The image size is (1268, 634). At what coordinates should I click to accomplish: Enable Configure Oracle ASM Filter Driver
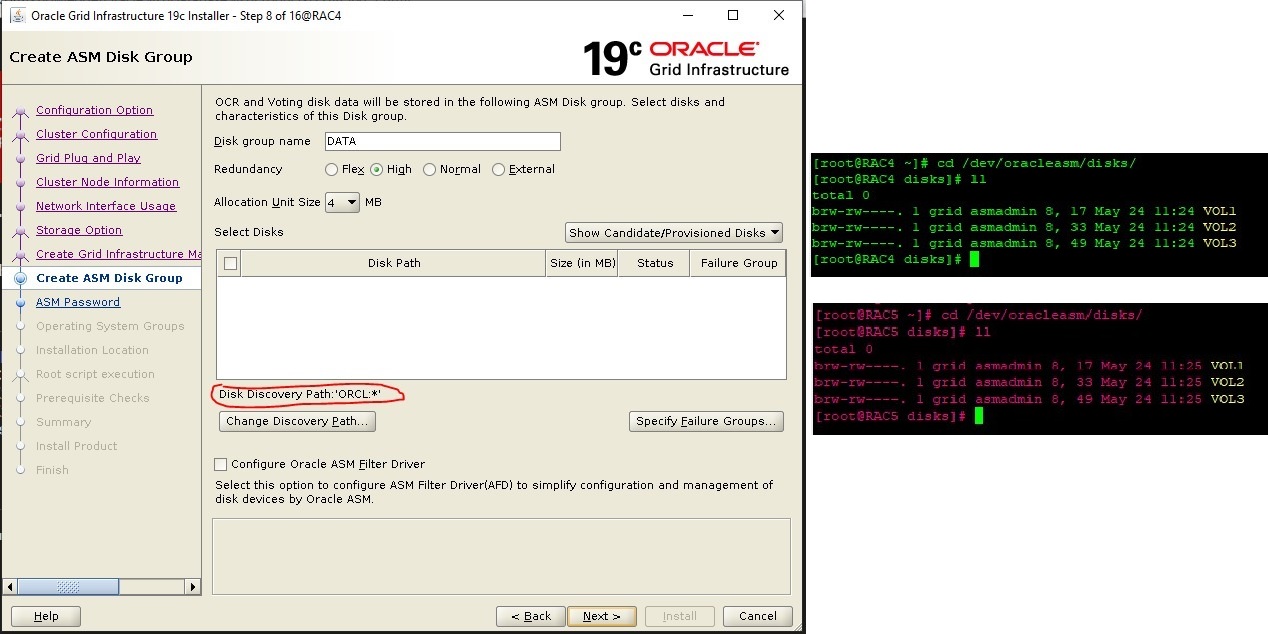(x=221, y=465)
